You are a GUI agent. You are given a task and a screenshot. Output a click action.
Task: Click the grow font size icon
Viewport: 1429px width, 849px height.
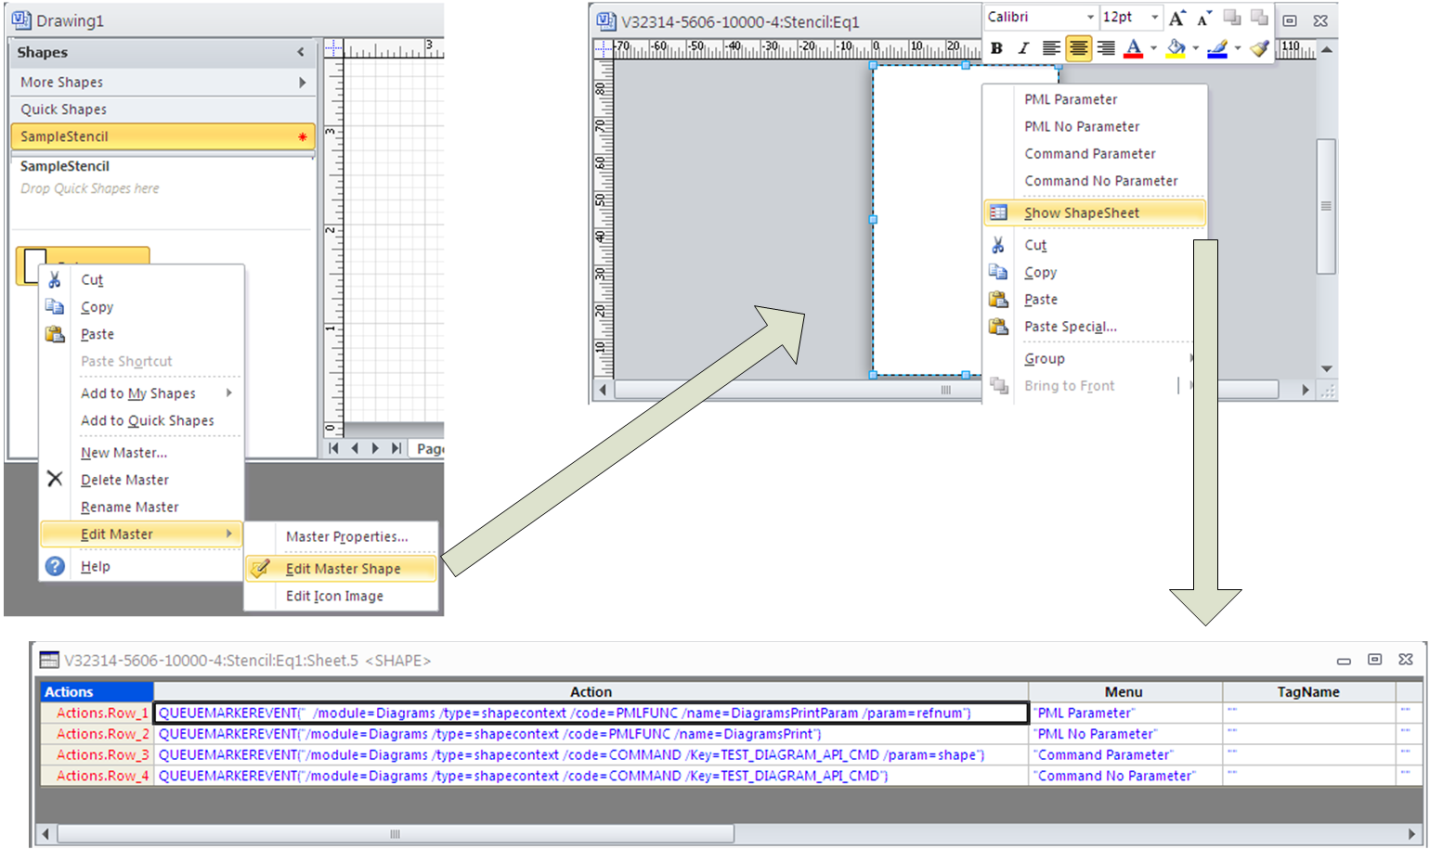pyautogui.click(x=1177, y=18)
